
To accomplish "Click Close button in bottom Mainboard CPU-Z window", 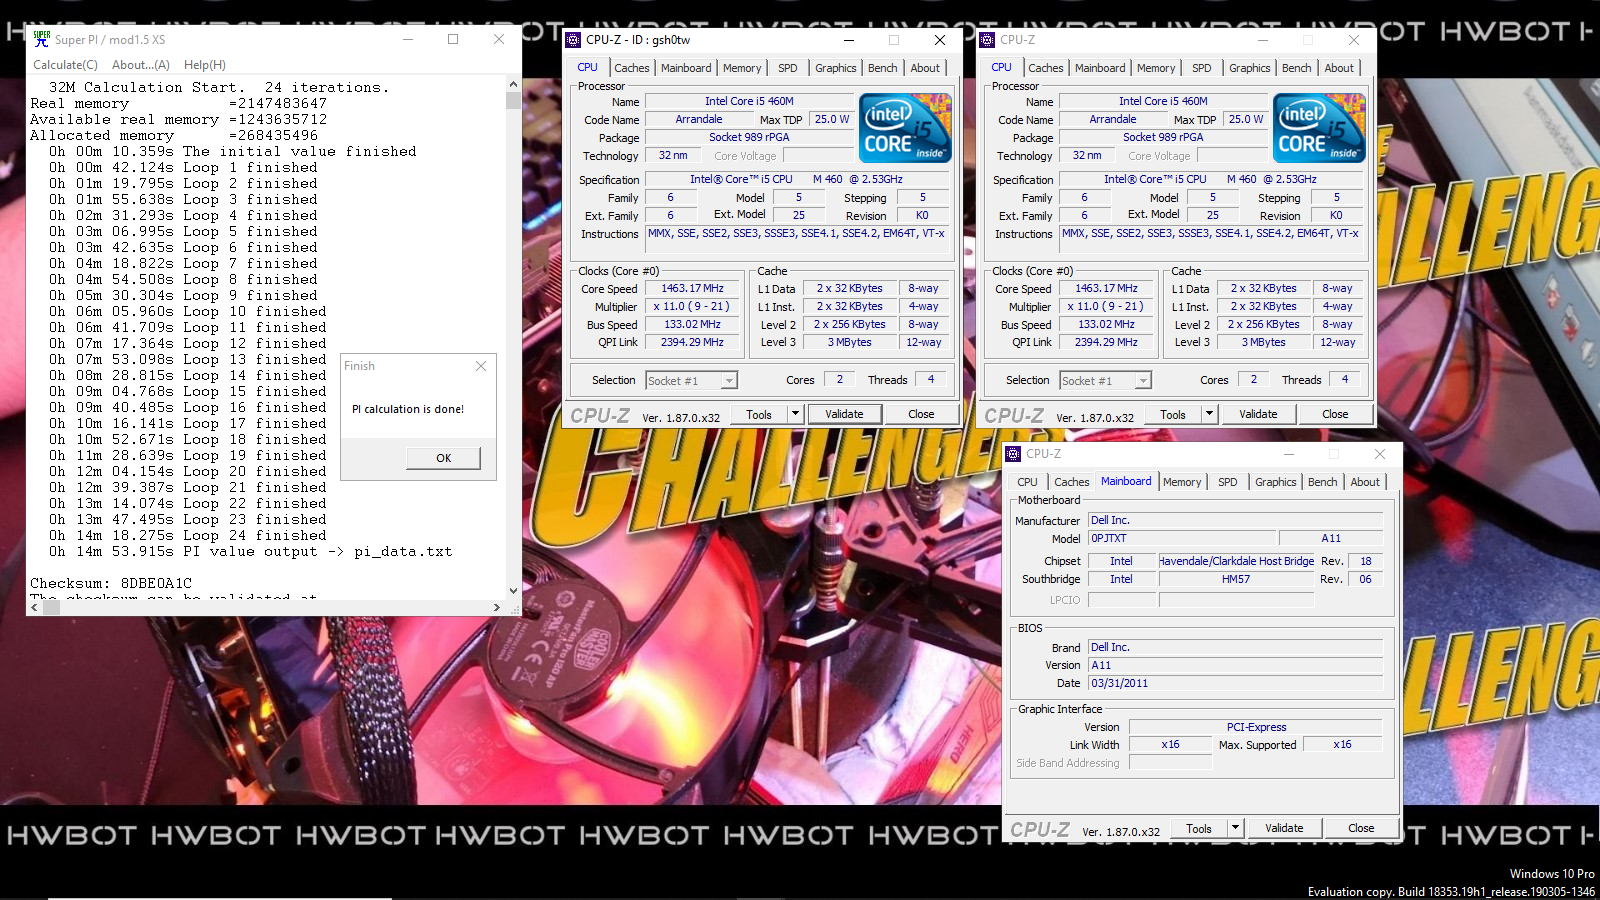I will (x=1361, y=828).
